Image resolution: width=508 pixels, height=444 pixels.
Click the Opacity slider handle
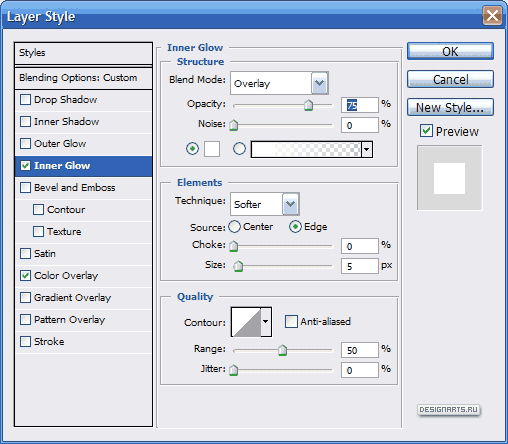pos(309,105)
